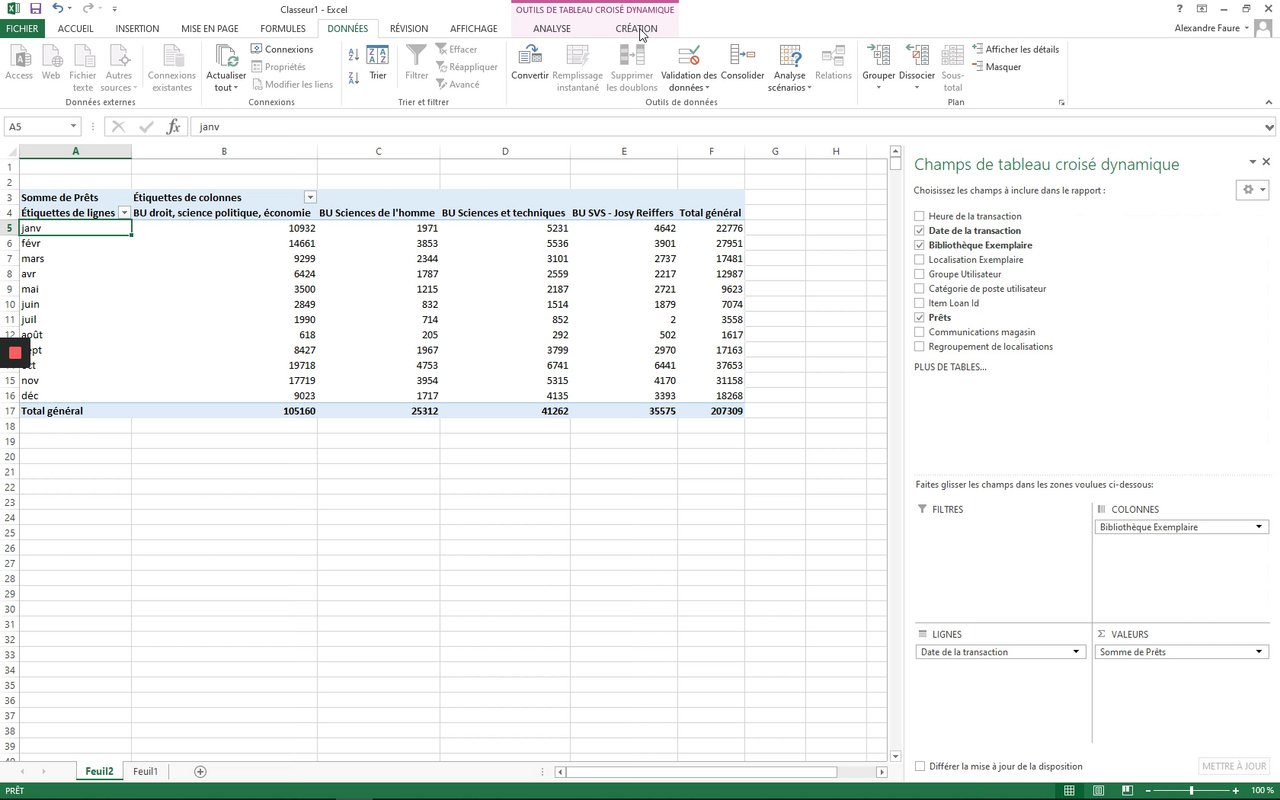
Task: Expand the formula bar
Action: [1270, 127]
